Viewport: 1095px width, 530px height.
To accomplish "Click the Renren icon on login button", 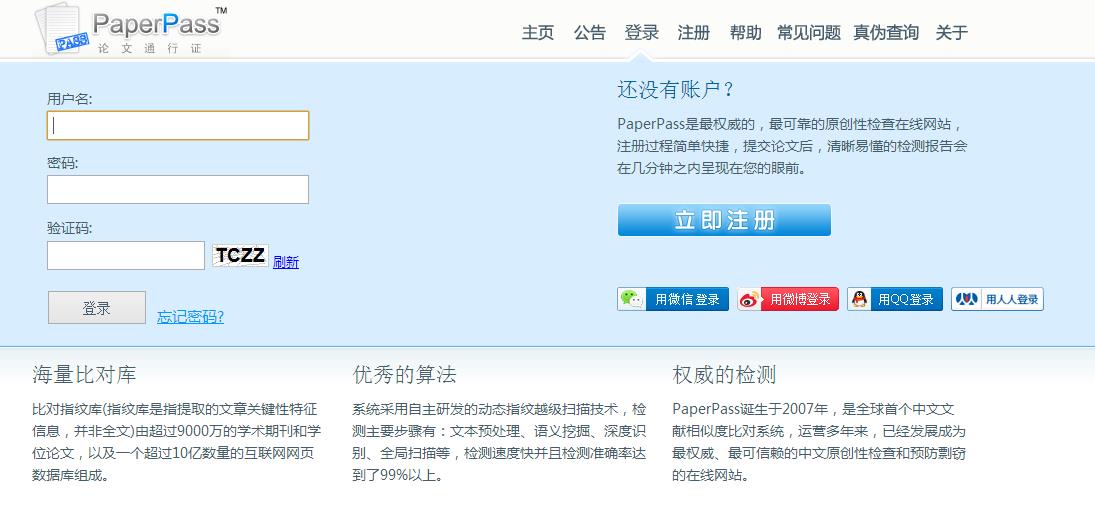I will [x=967, y=299].
